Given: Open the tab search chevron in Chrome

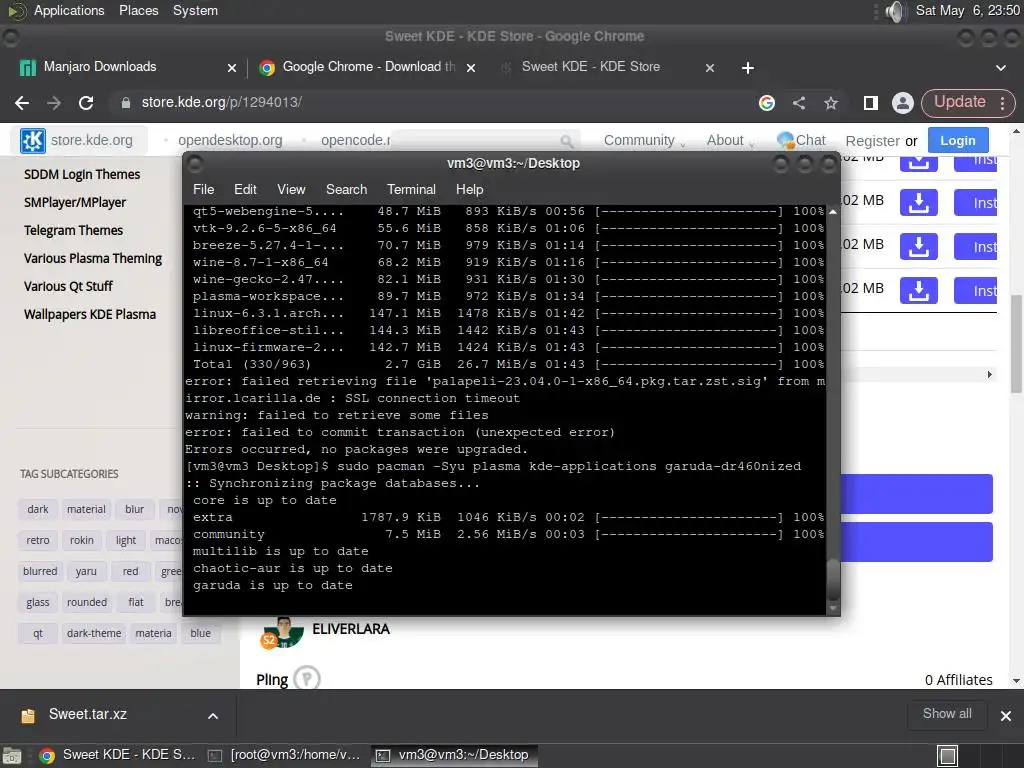Looking at the screenshot, I should click(x=1000, y=68).
